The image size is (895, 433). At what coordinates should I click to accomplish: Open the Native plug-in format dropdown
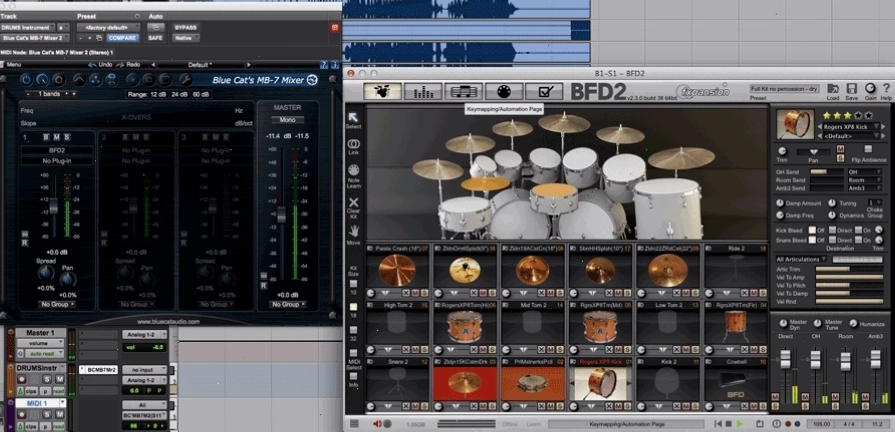[186, 38]
